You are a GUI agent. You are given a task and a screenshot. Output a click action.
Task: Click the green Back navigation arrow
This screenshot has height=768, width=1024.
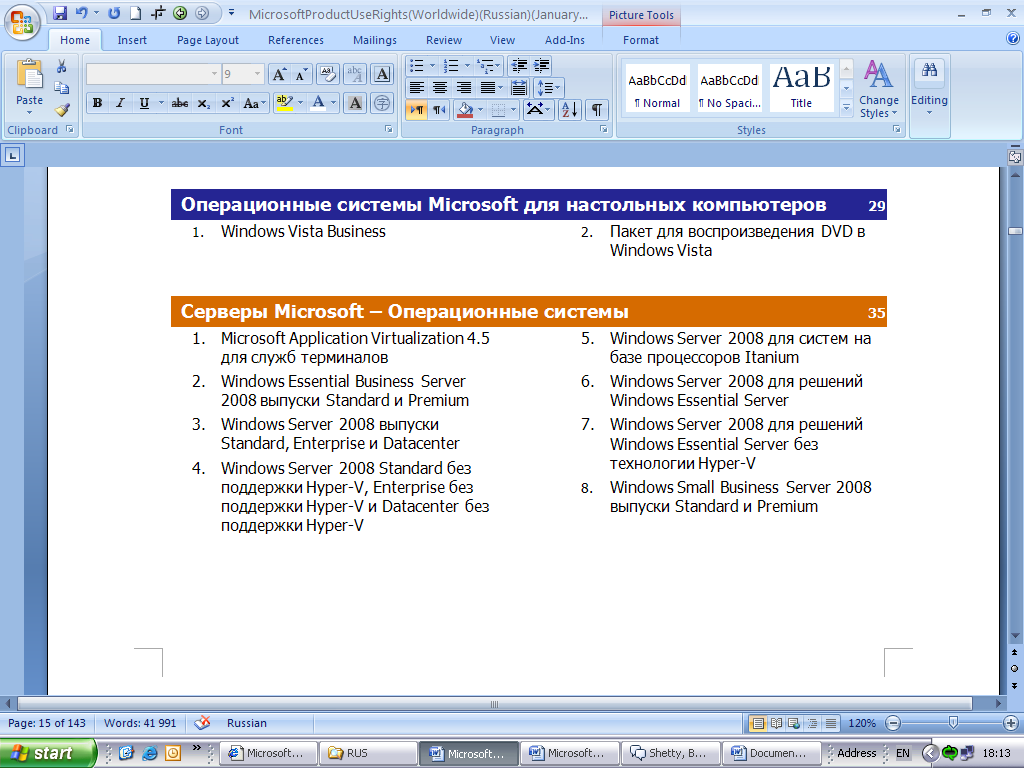coord(180,13)
